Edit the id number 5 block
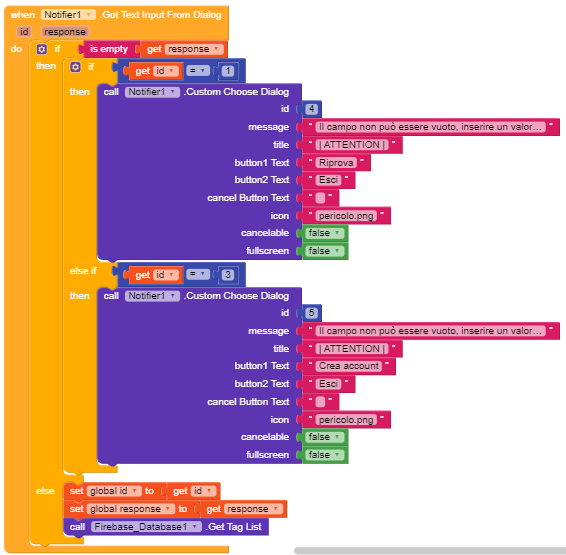Screen dimensions: 566x555 (x=311, y=313)
